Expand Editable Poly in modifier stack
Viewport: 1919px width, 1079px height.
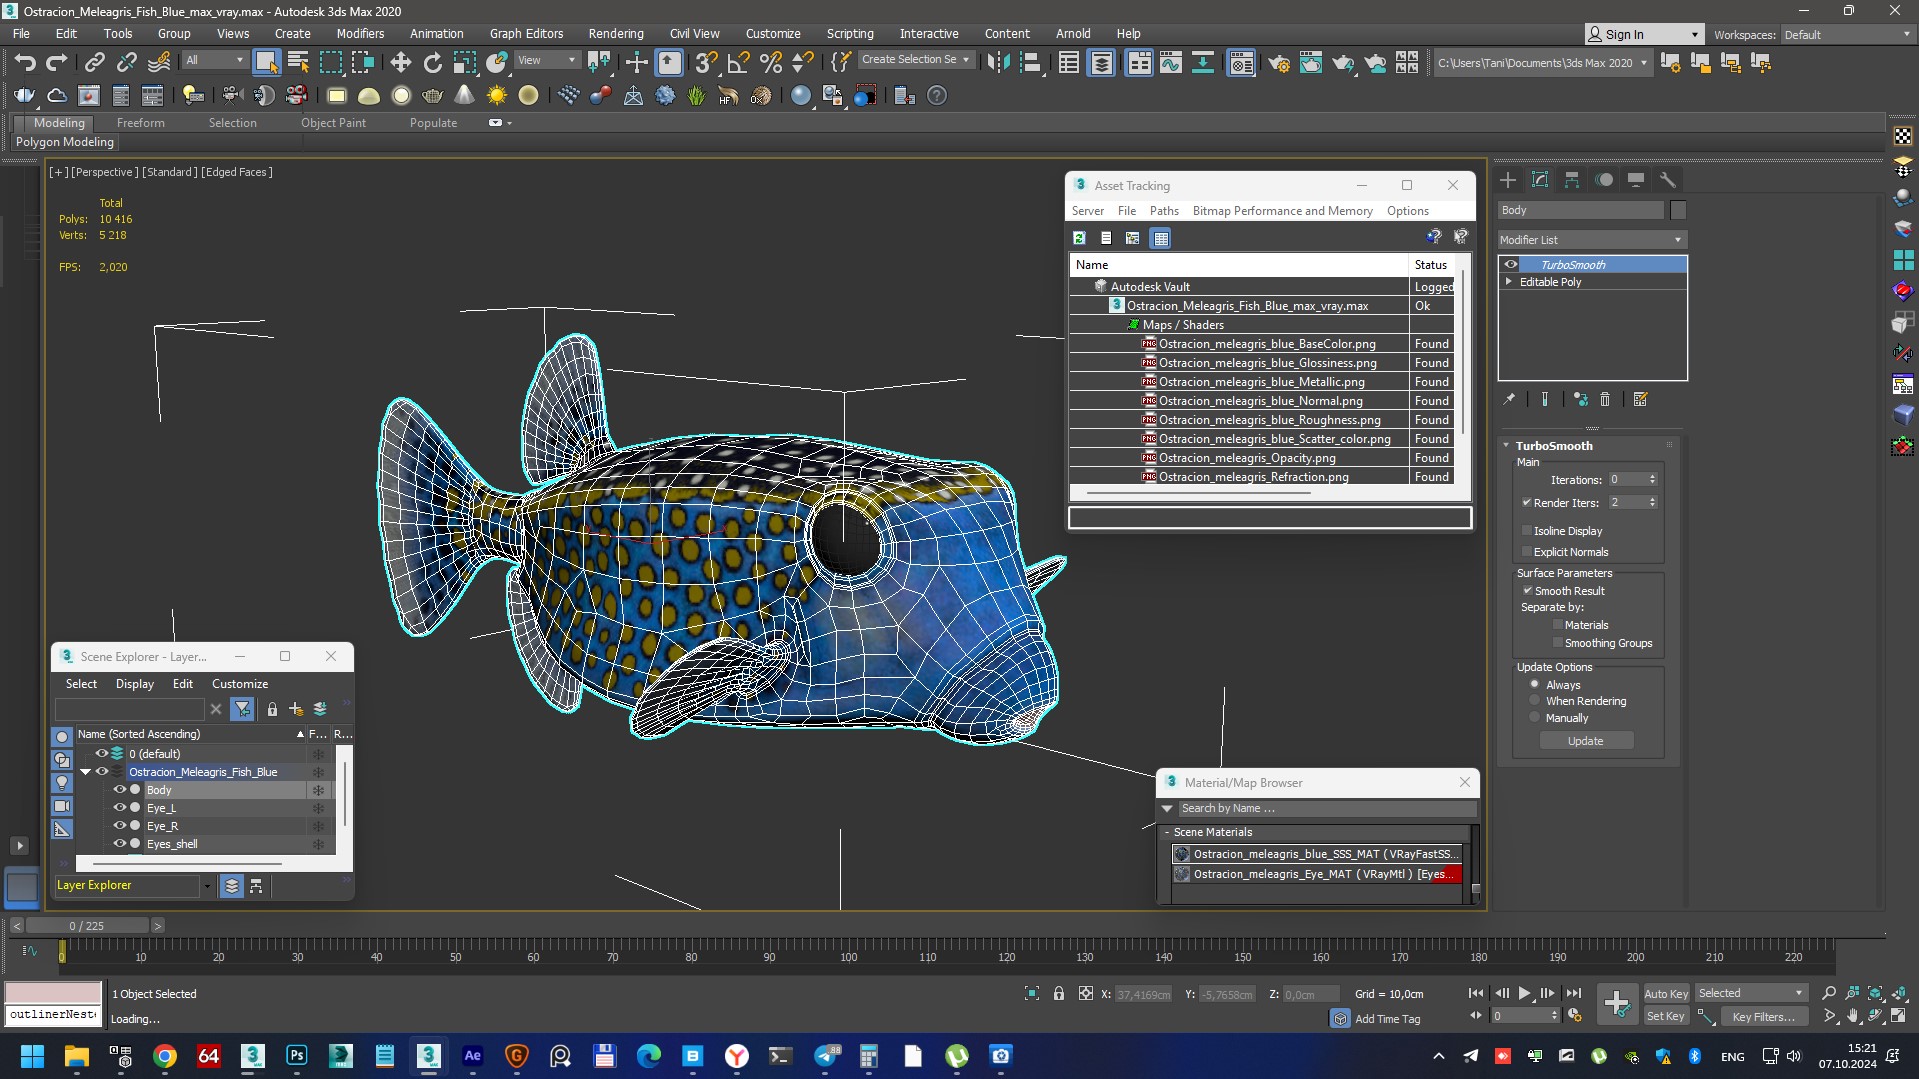[1509, 282]
